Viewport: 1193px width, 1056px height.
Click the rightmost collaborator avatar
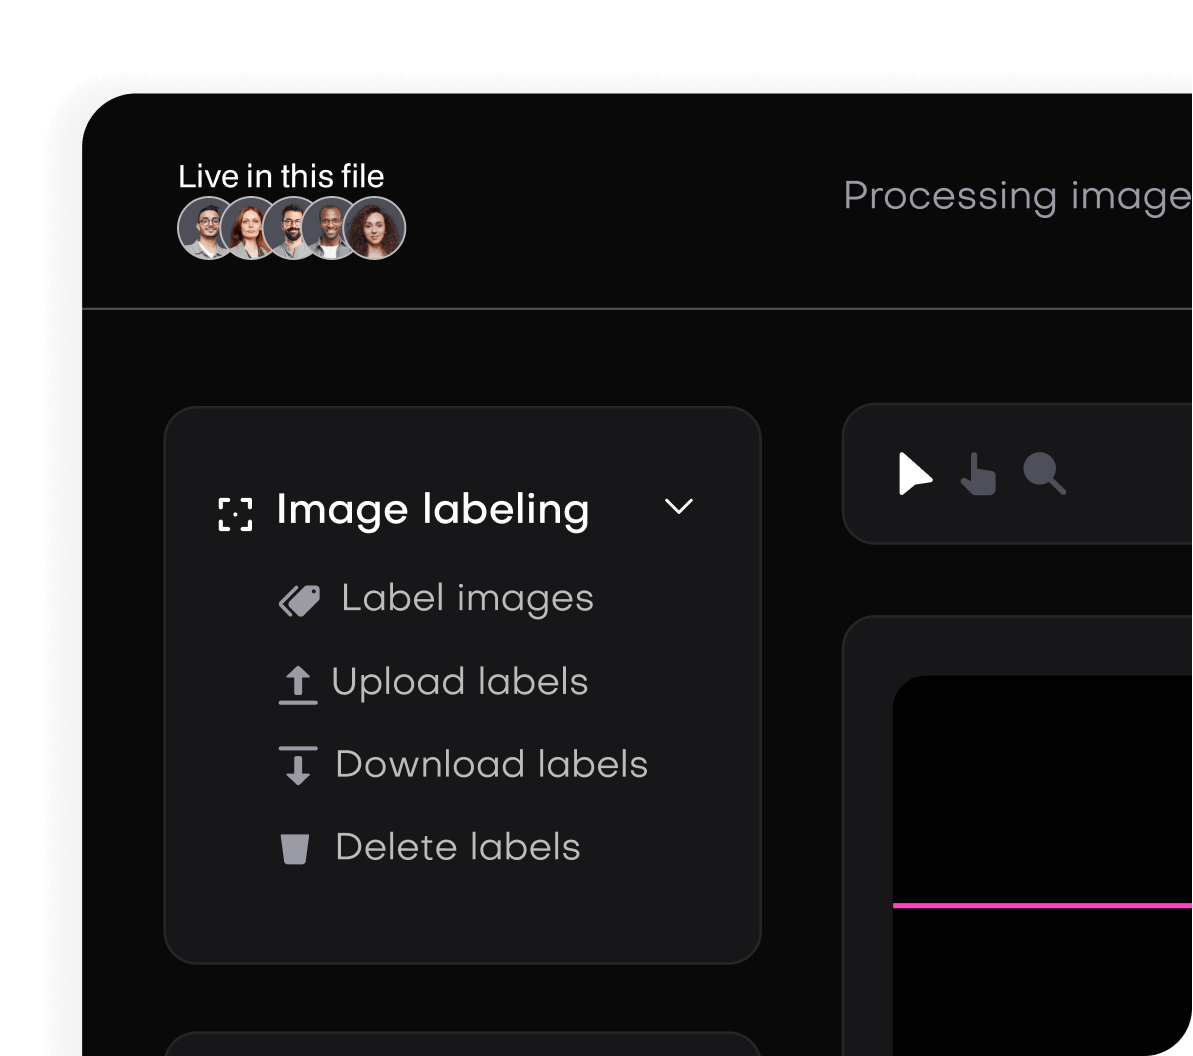377,228
